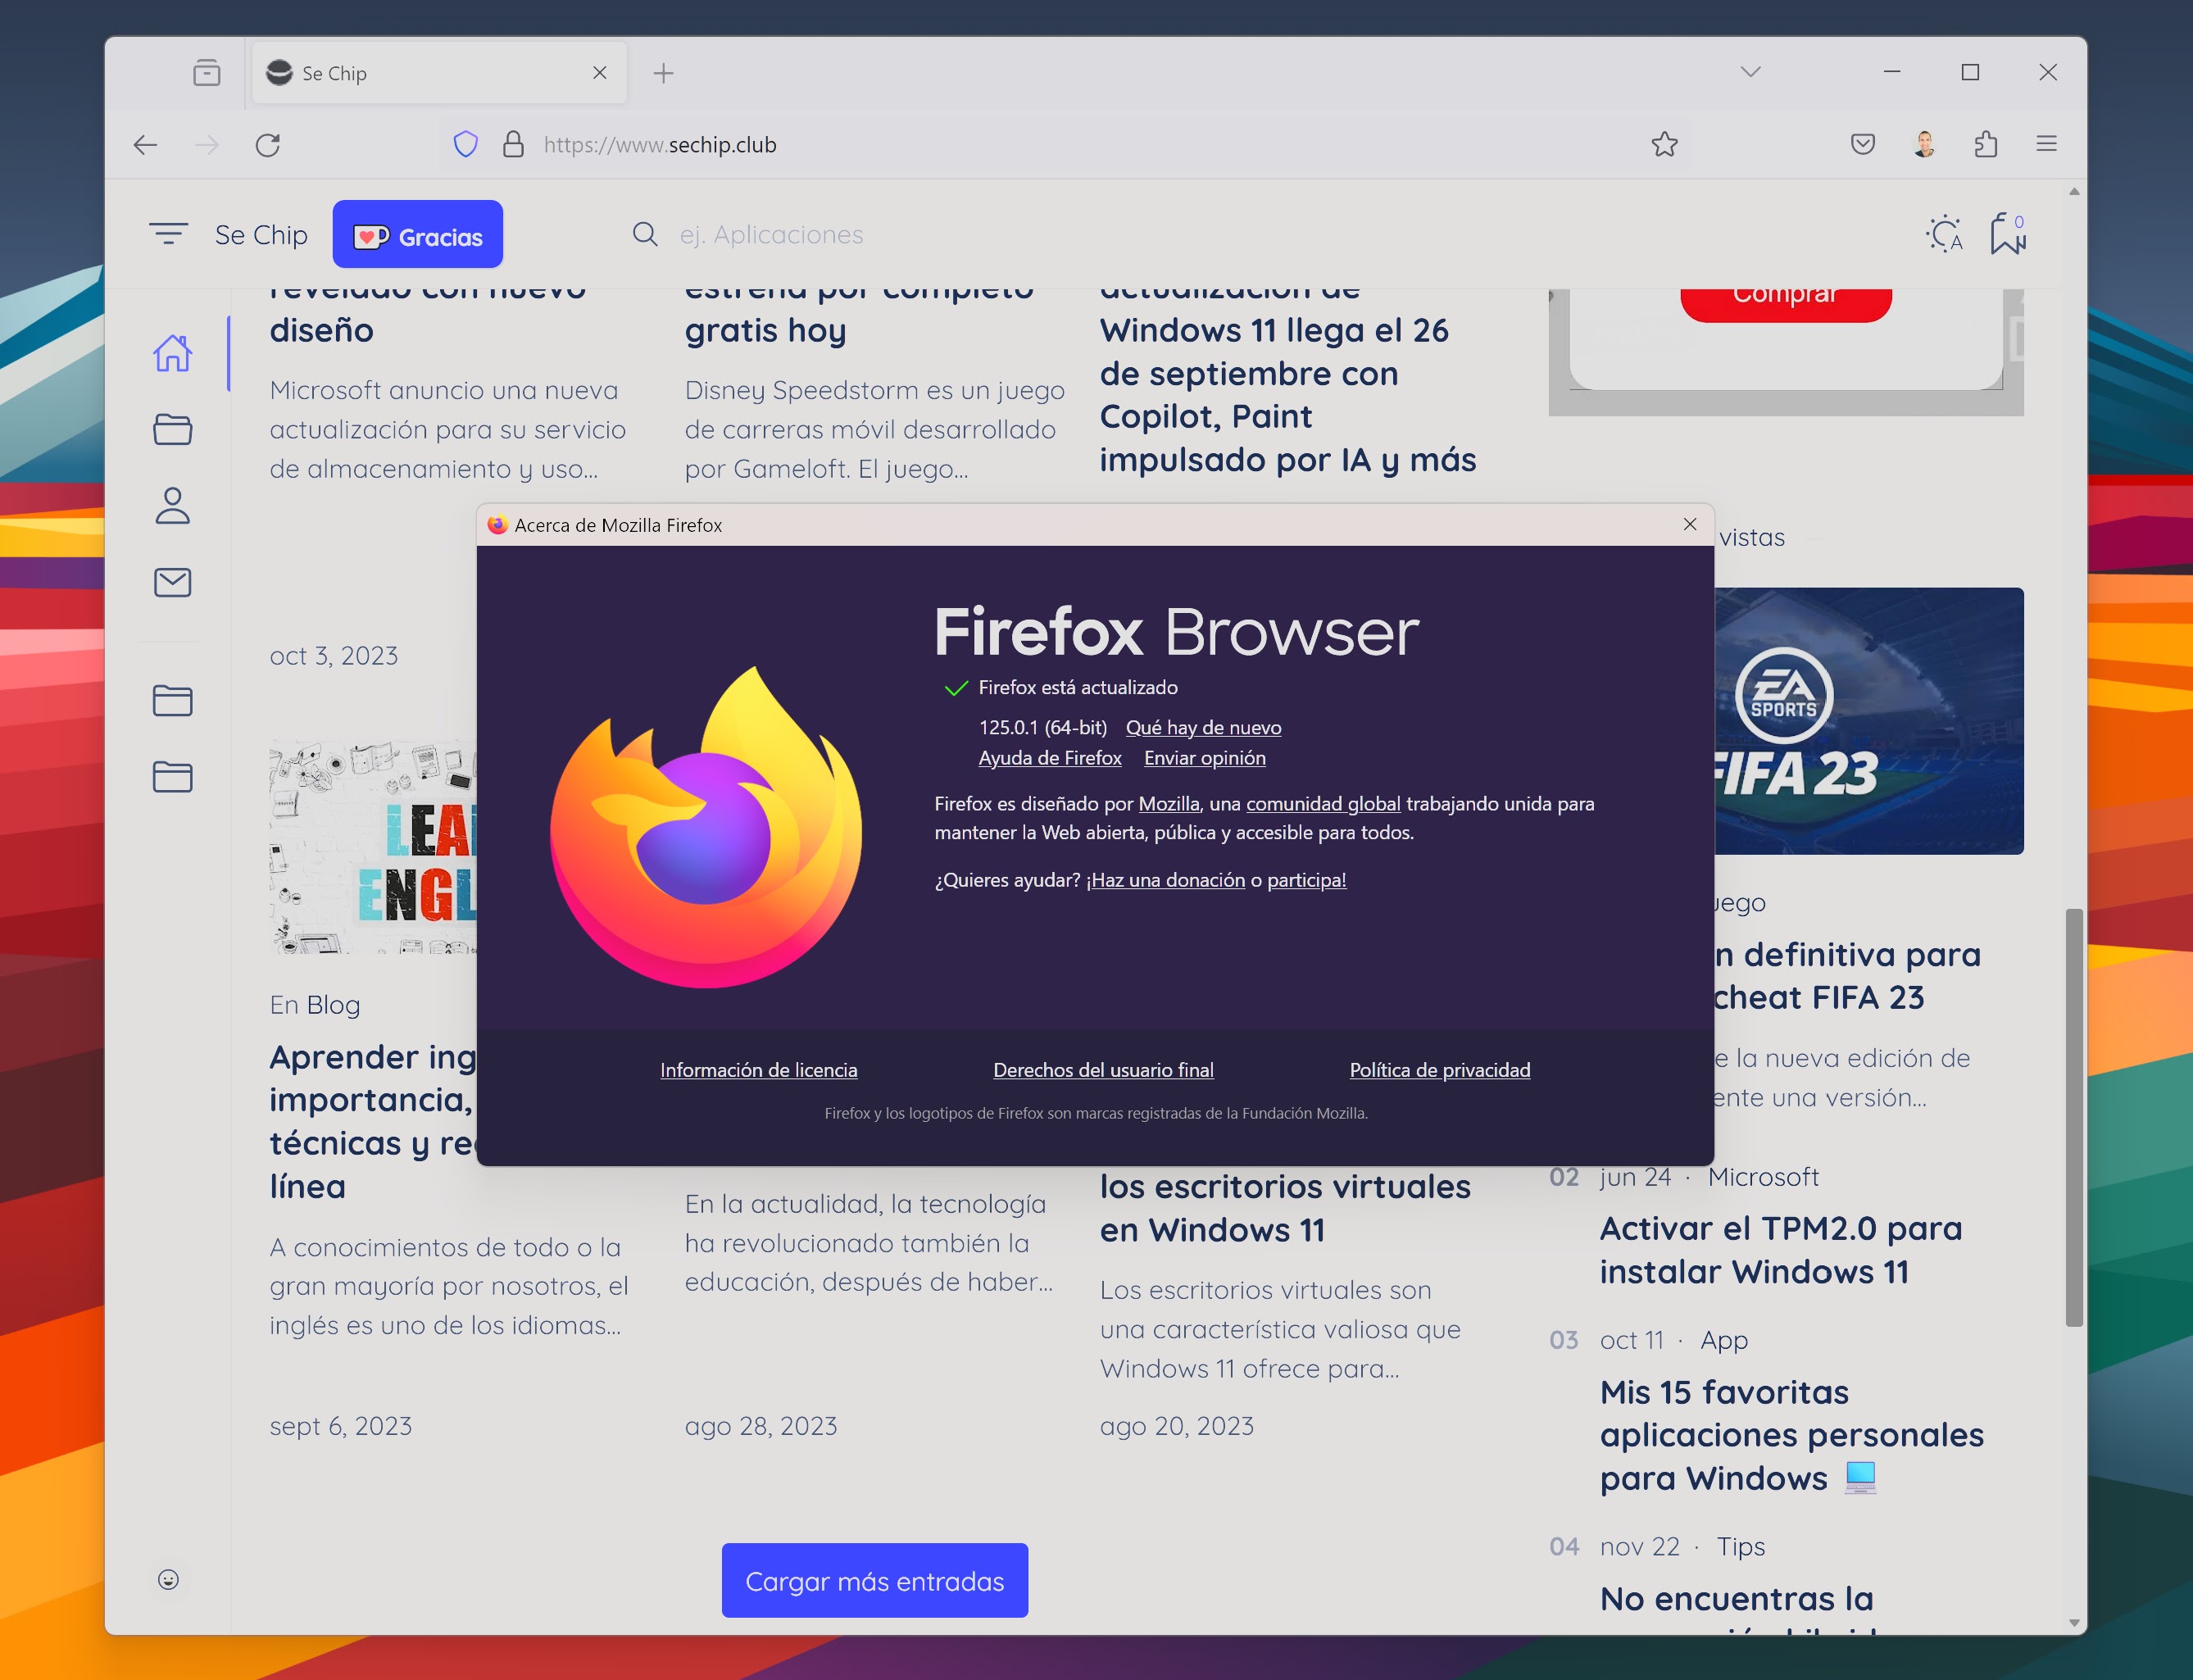Open 'los escritorios virtuales en Windows 11' article
2193x1680 pixels.
coord(1285,1208)
